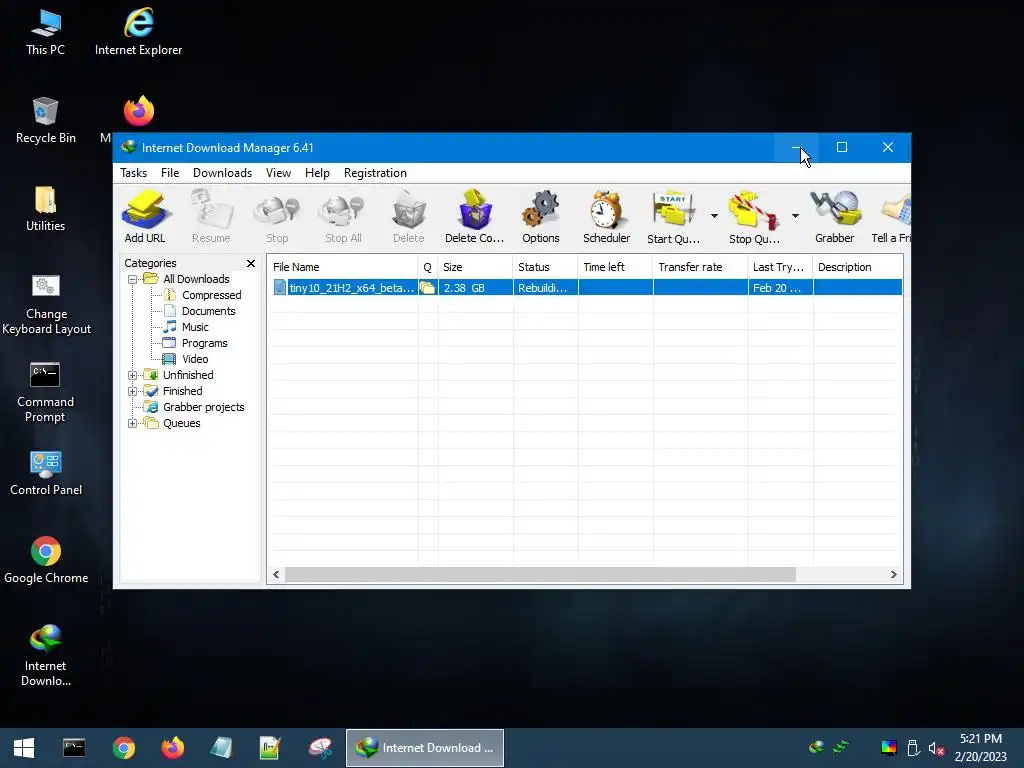
Task: Open the View menu
Action: (x=278, y=173)
